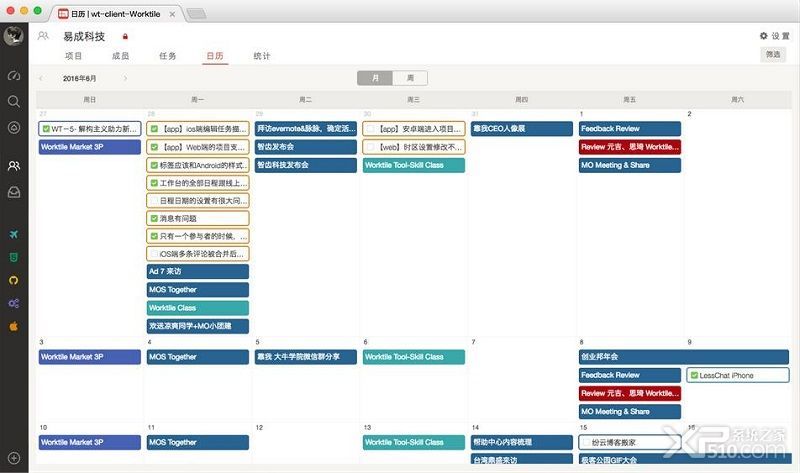The image size is (800, 473).
Task: Open the 帮助中心内容梳理 event
Action: pyautogui.click(x=522, y=442)
